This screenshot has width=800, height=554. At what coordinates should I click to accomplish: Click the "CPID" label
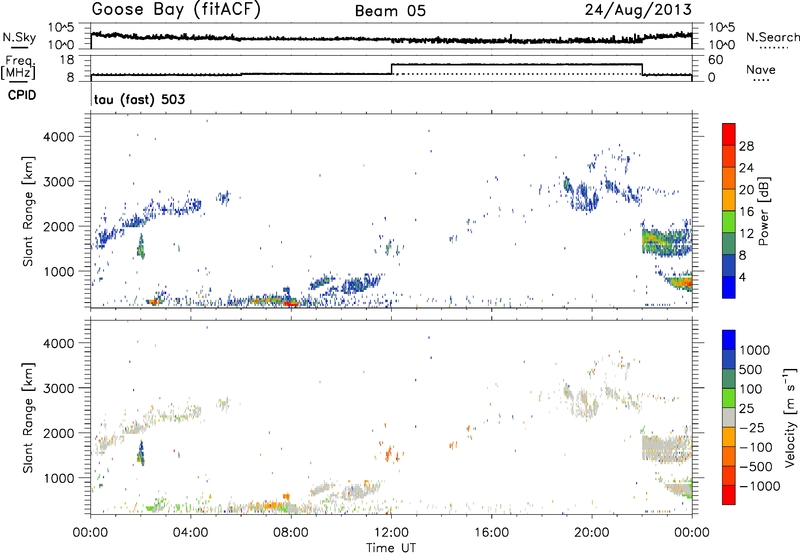click(x=22, y=95)
